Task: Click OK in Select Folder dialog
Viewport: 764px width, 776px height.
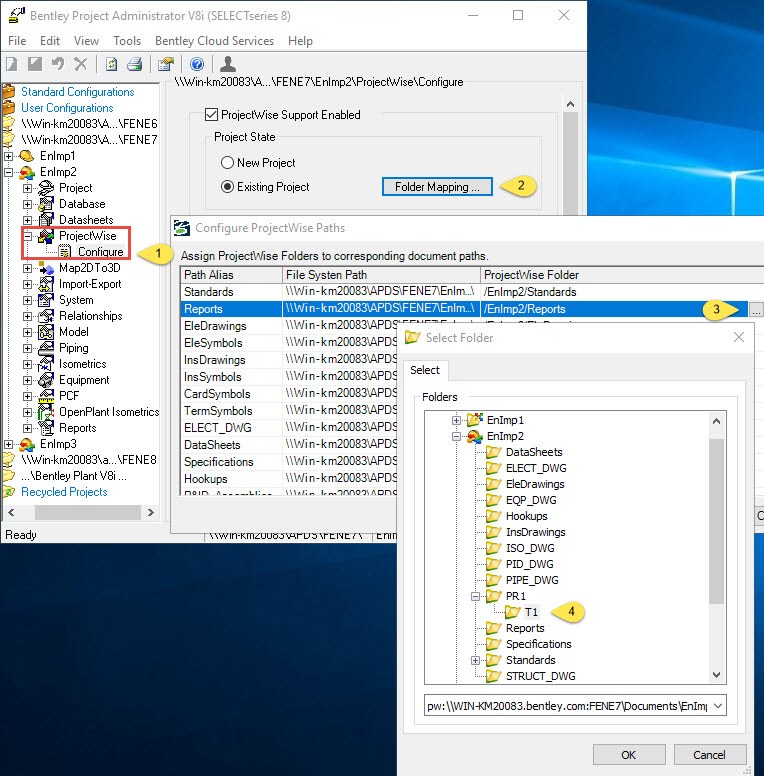Action: click(x=629, y=755)
